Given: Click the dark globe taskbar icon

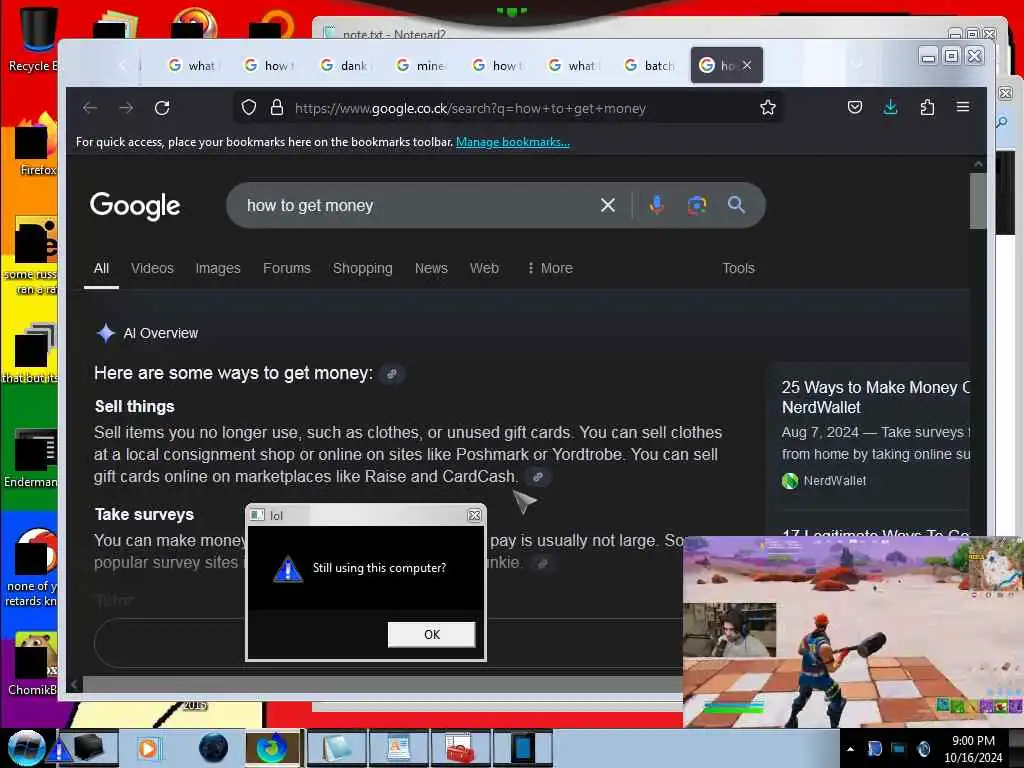Looking at the screenshot, I should pyautogui.click(x=214, y=748).
